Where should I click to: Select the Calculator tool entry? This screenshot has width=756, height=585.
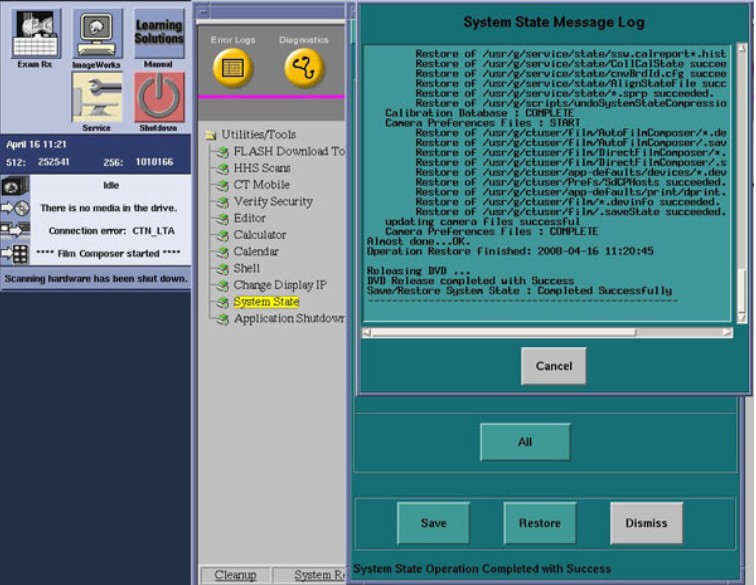click(259, 235)
